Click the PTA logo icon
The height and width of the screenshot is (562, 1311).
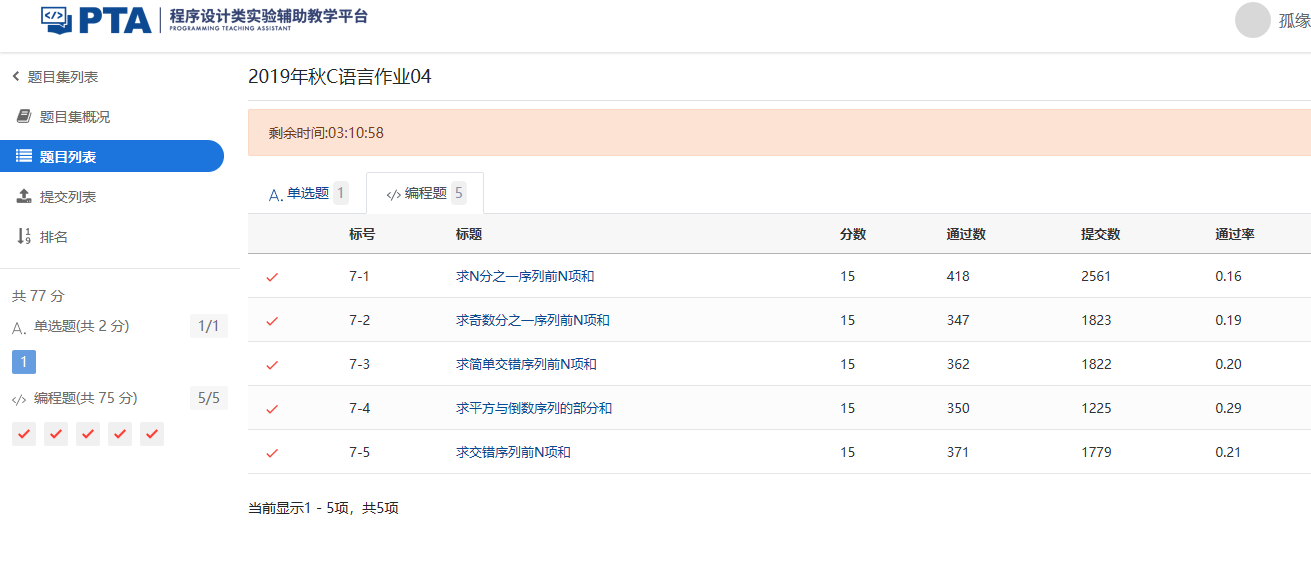tap(57, 19)
